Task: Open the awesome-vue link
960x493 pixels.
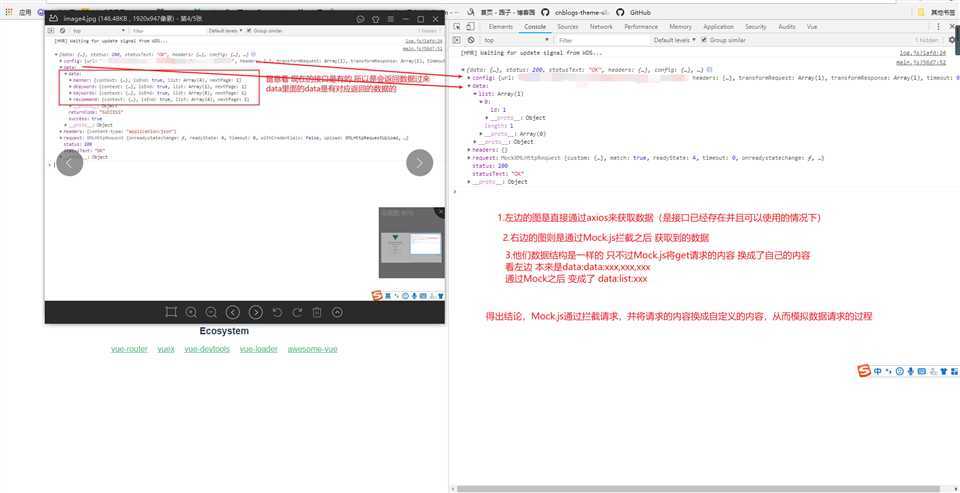Action: [x=312, y=349]
